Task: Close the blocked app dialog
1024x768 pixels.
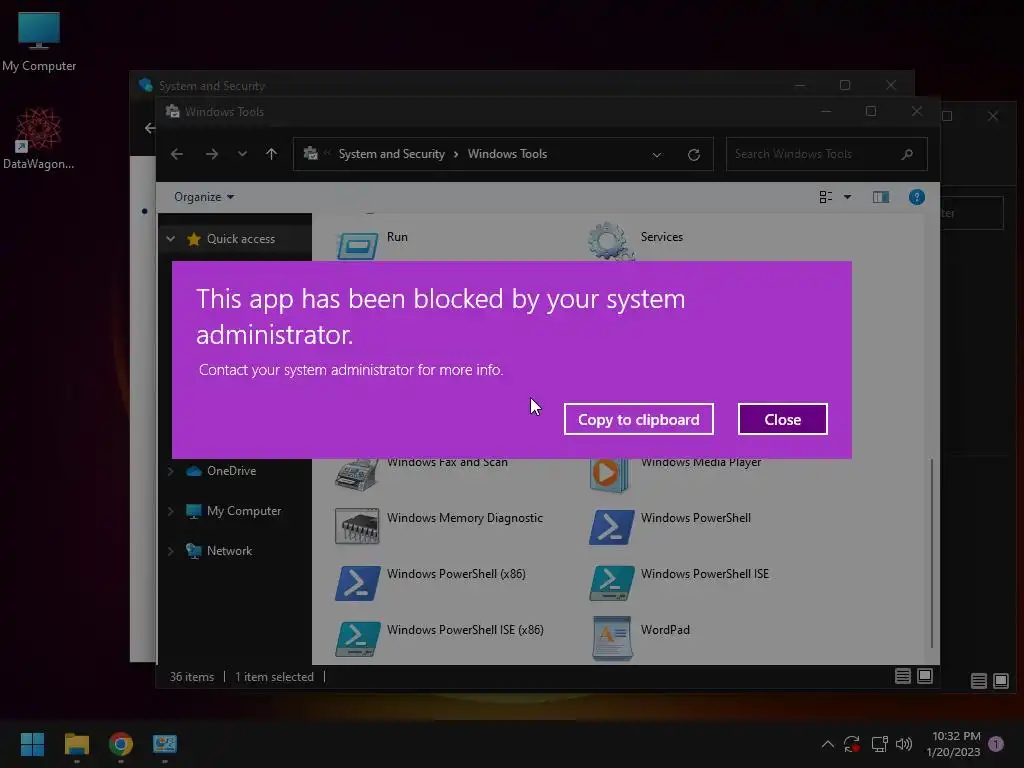Action: pos(782,419)
